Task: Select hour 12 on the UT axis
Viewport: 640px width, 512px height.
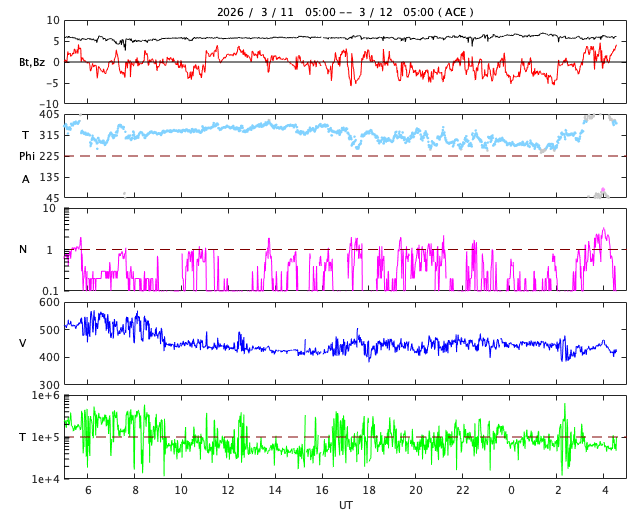Action: pyautogui.click(x=228, y=490)
